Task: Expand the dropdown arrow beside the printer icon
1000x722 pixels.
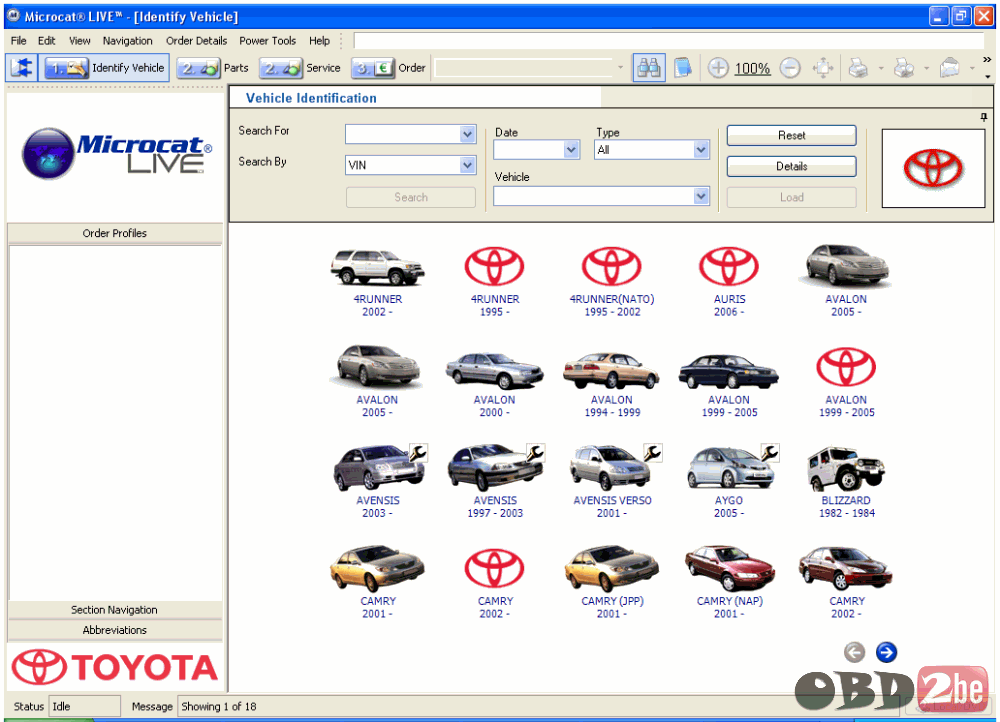Action: tap(881, 68)
